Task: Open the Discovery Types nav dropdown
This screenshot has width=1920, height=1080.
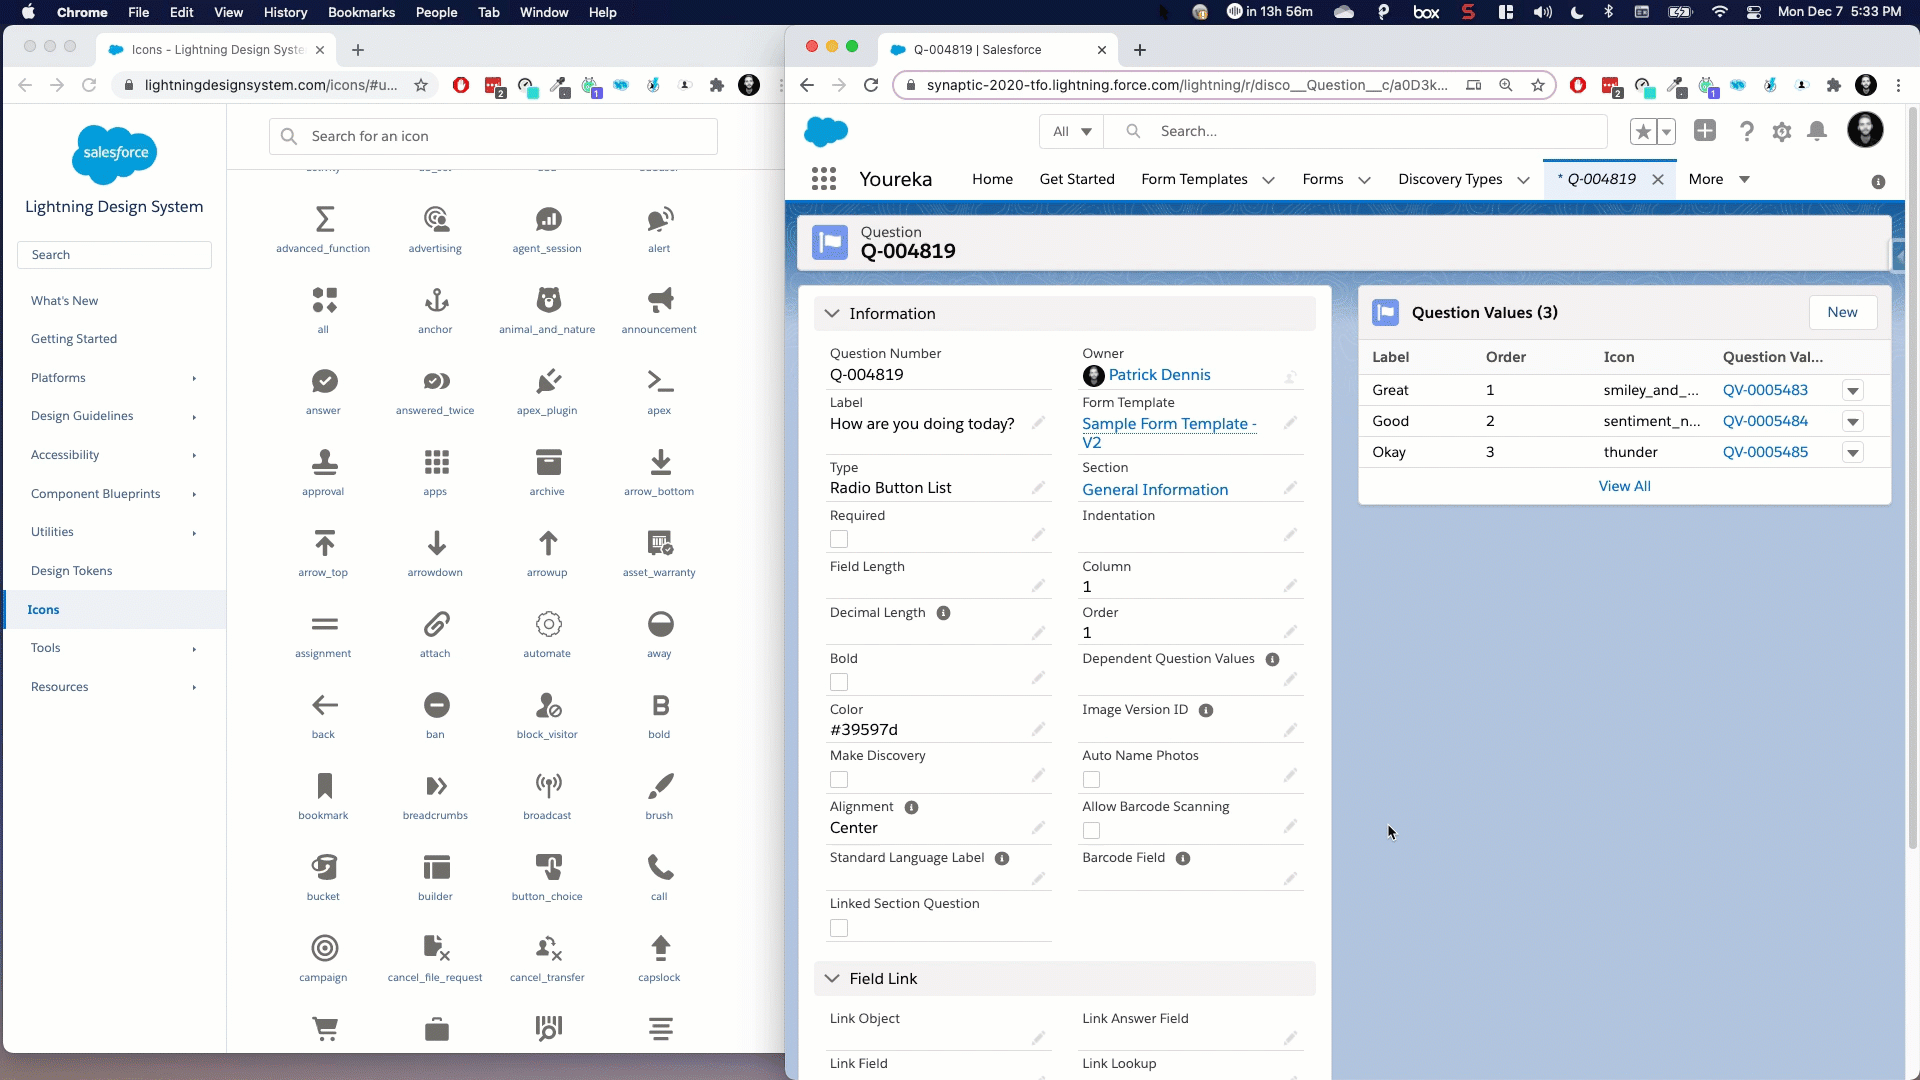Action: pyautogui.click(x=1523, y=180)
